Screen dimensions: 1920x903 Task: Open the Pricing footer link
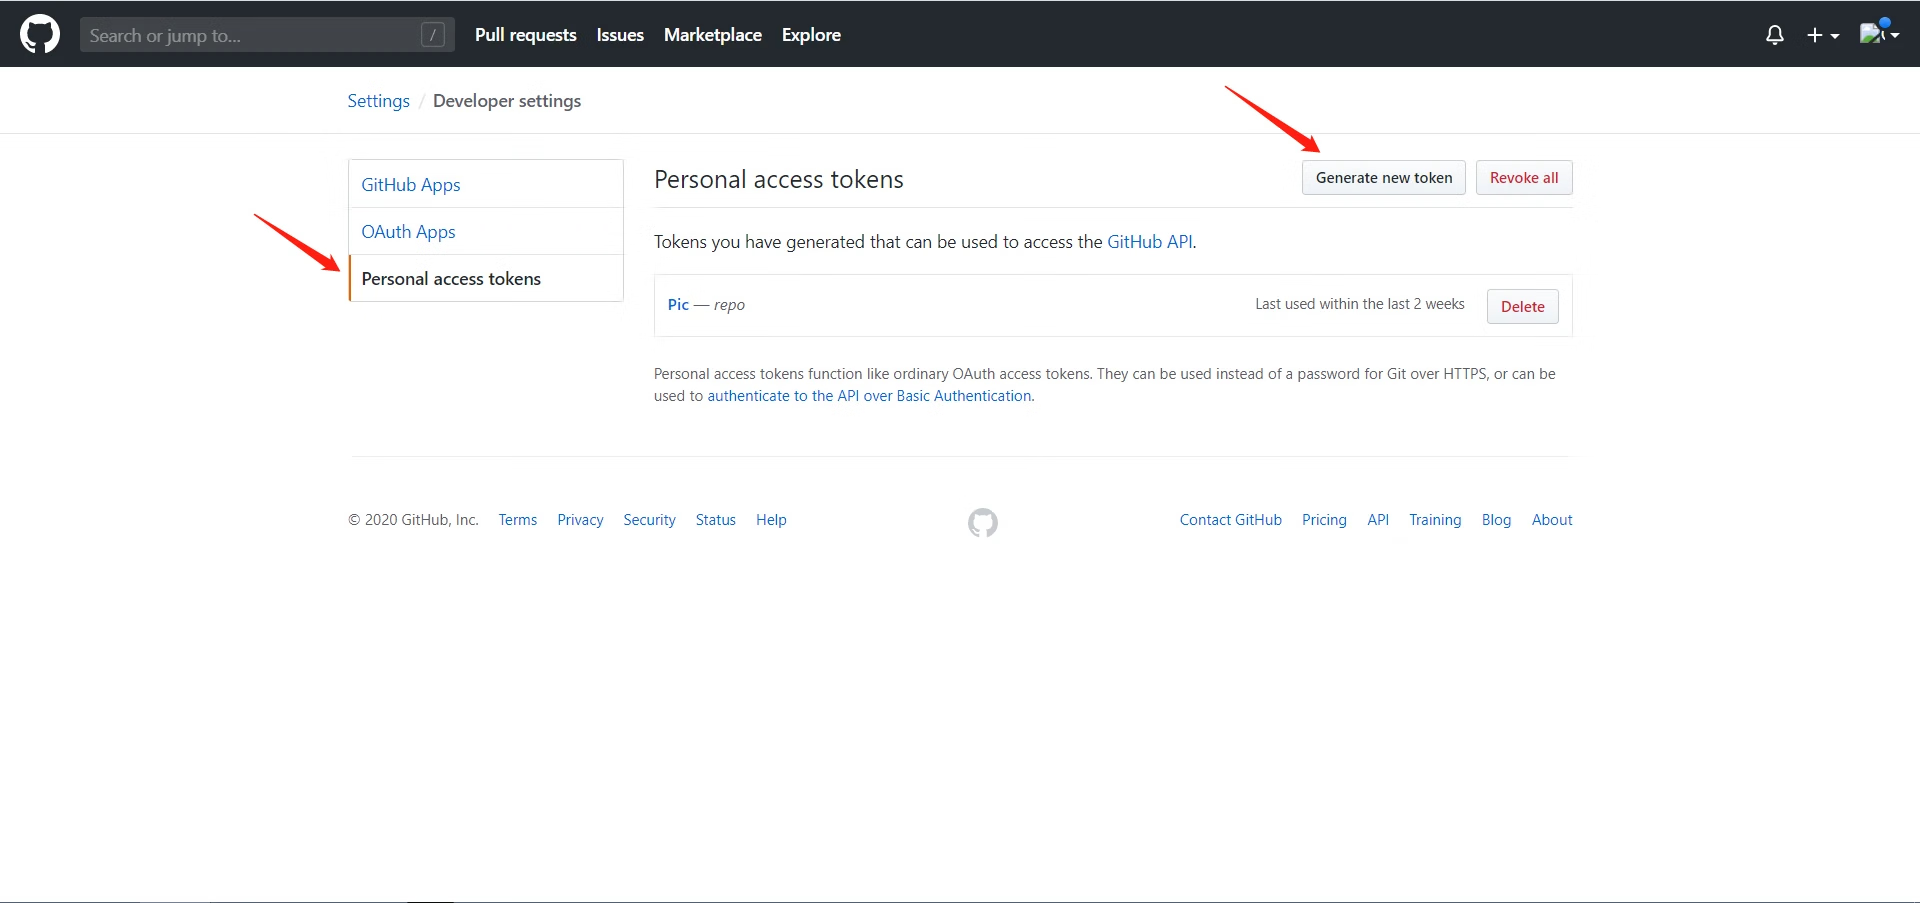coord(1324,520)
